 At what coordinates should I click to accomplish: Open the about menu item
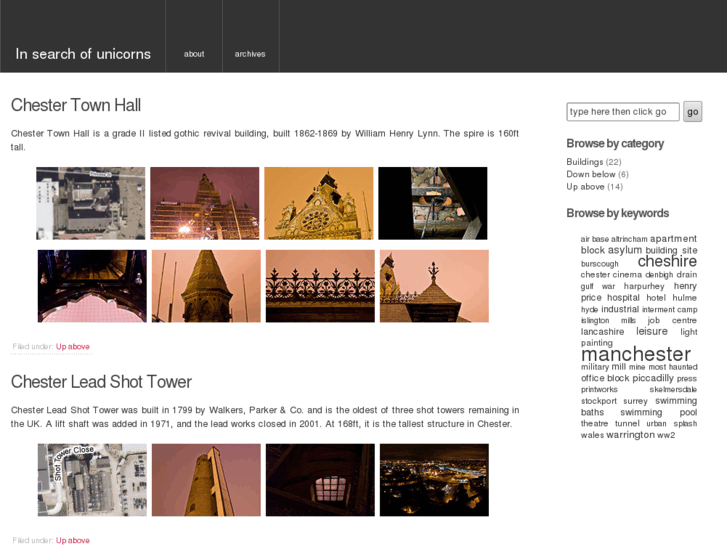[194, 54]
